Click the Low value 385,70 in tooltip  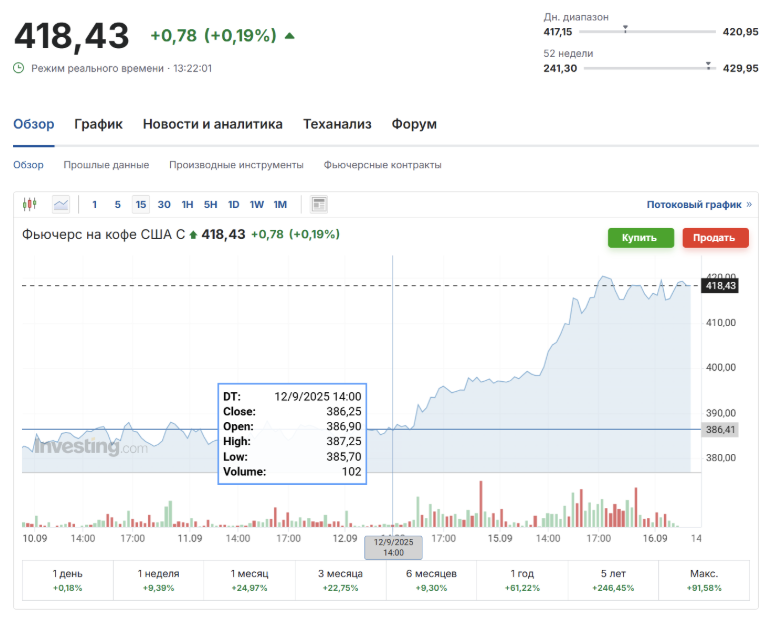click(x=344, y=457)
